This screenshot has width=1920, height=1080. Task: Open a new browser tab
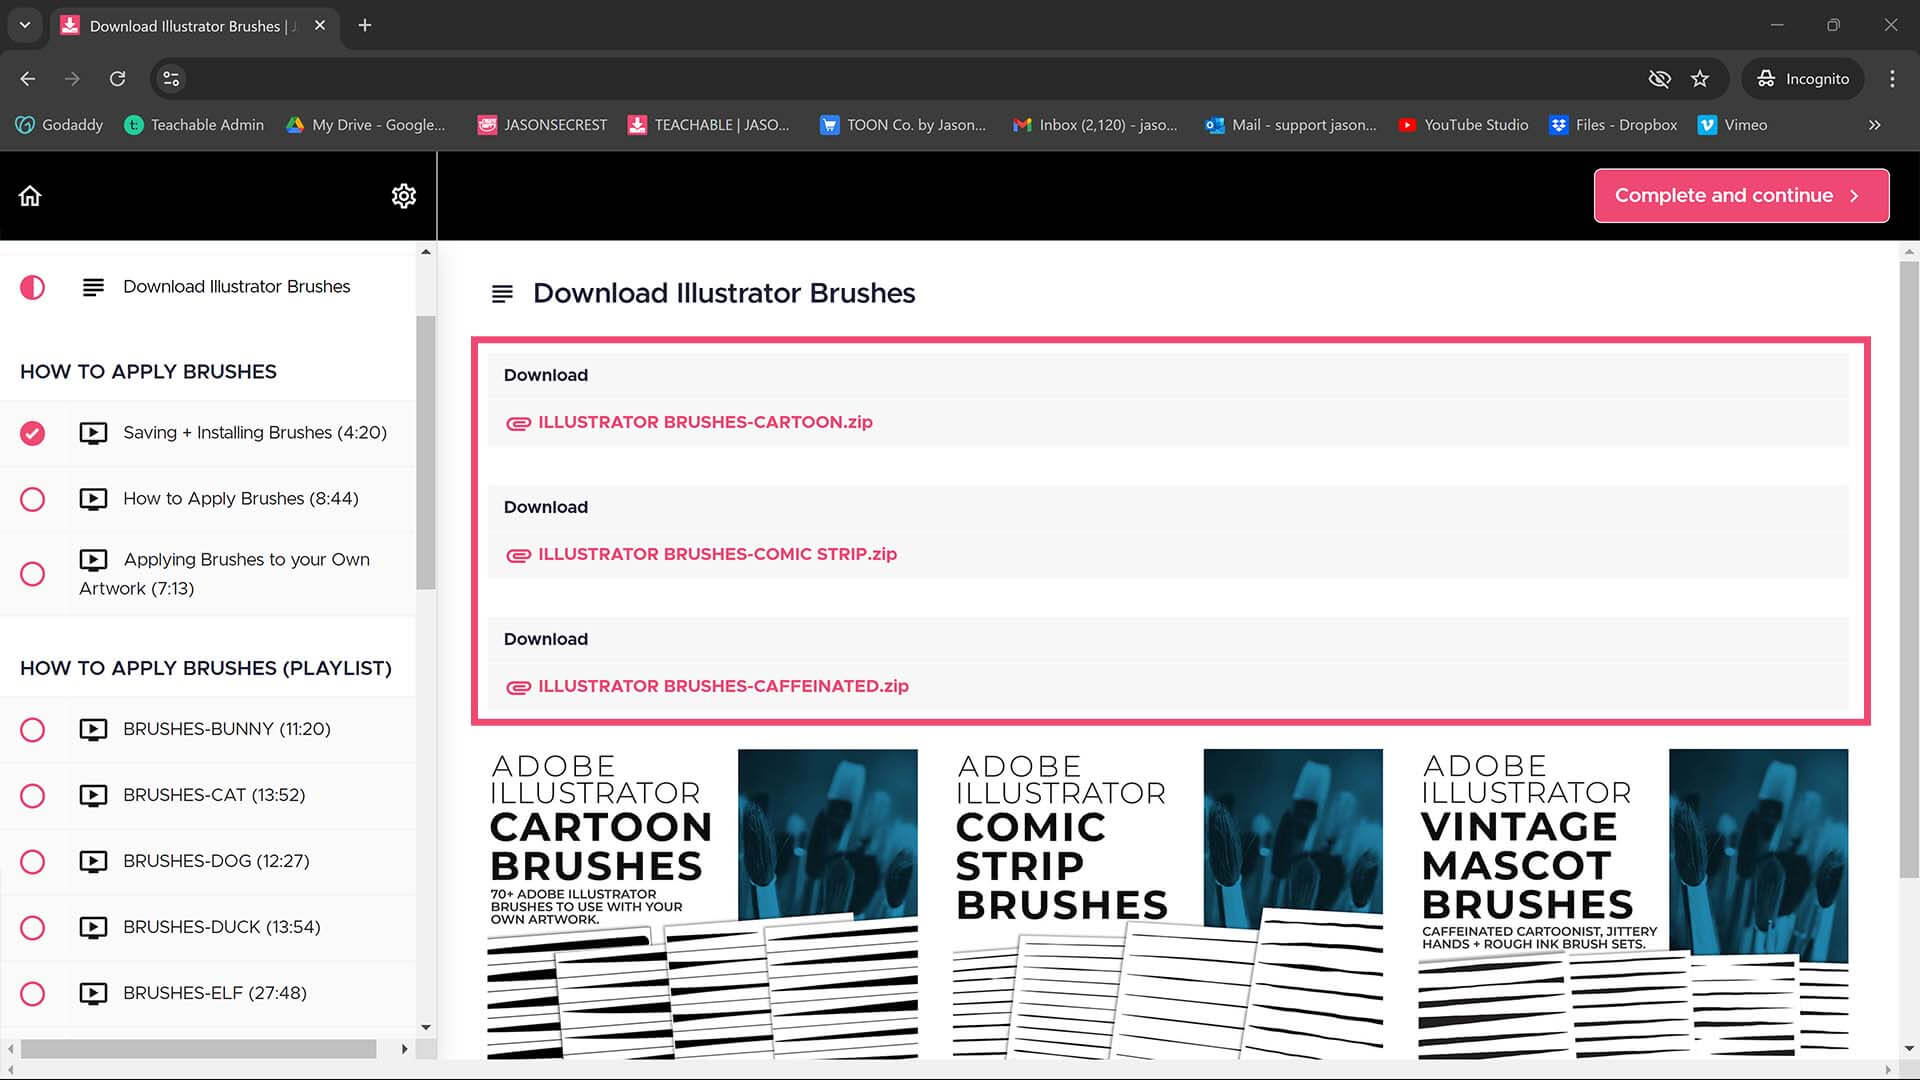pyautogui.click(x=365, y=26)
